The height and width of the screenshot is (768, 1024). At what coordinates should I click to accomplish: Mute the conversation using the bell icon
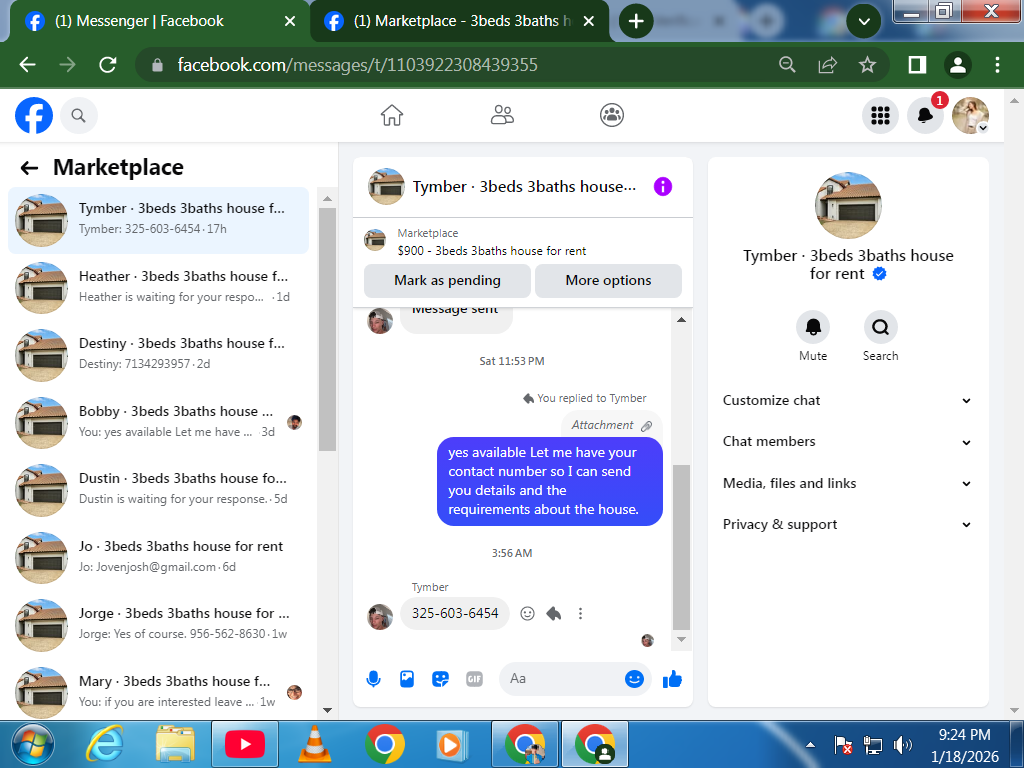click(813, 327)
